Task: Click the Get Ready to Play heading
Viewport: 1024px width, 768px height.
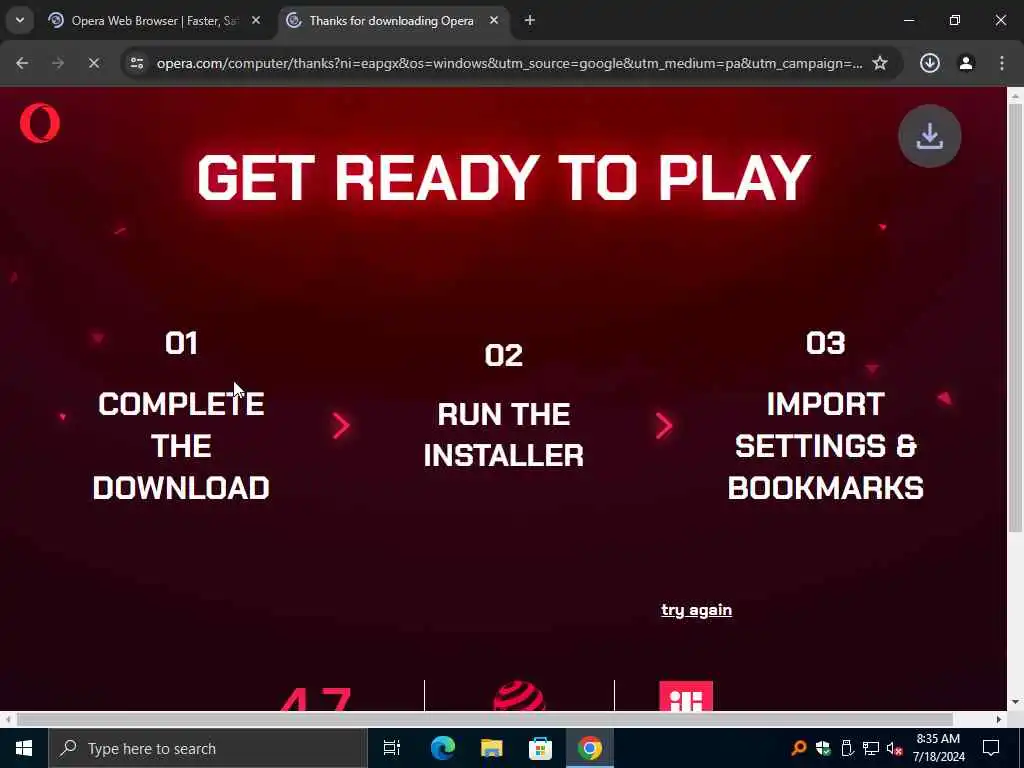Action: pos(504,178)
